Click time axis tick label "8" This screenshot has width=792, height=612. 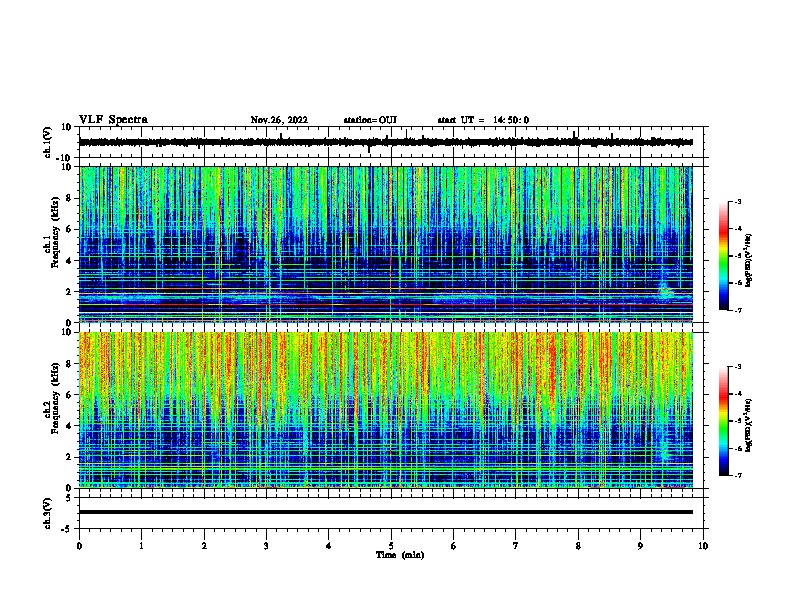coord(578,546)
